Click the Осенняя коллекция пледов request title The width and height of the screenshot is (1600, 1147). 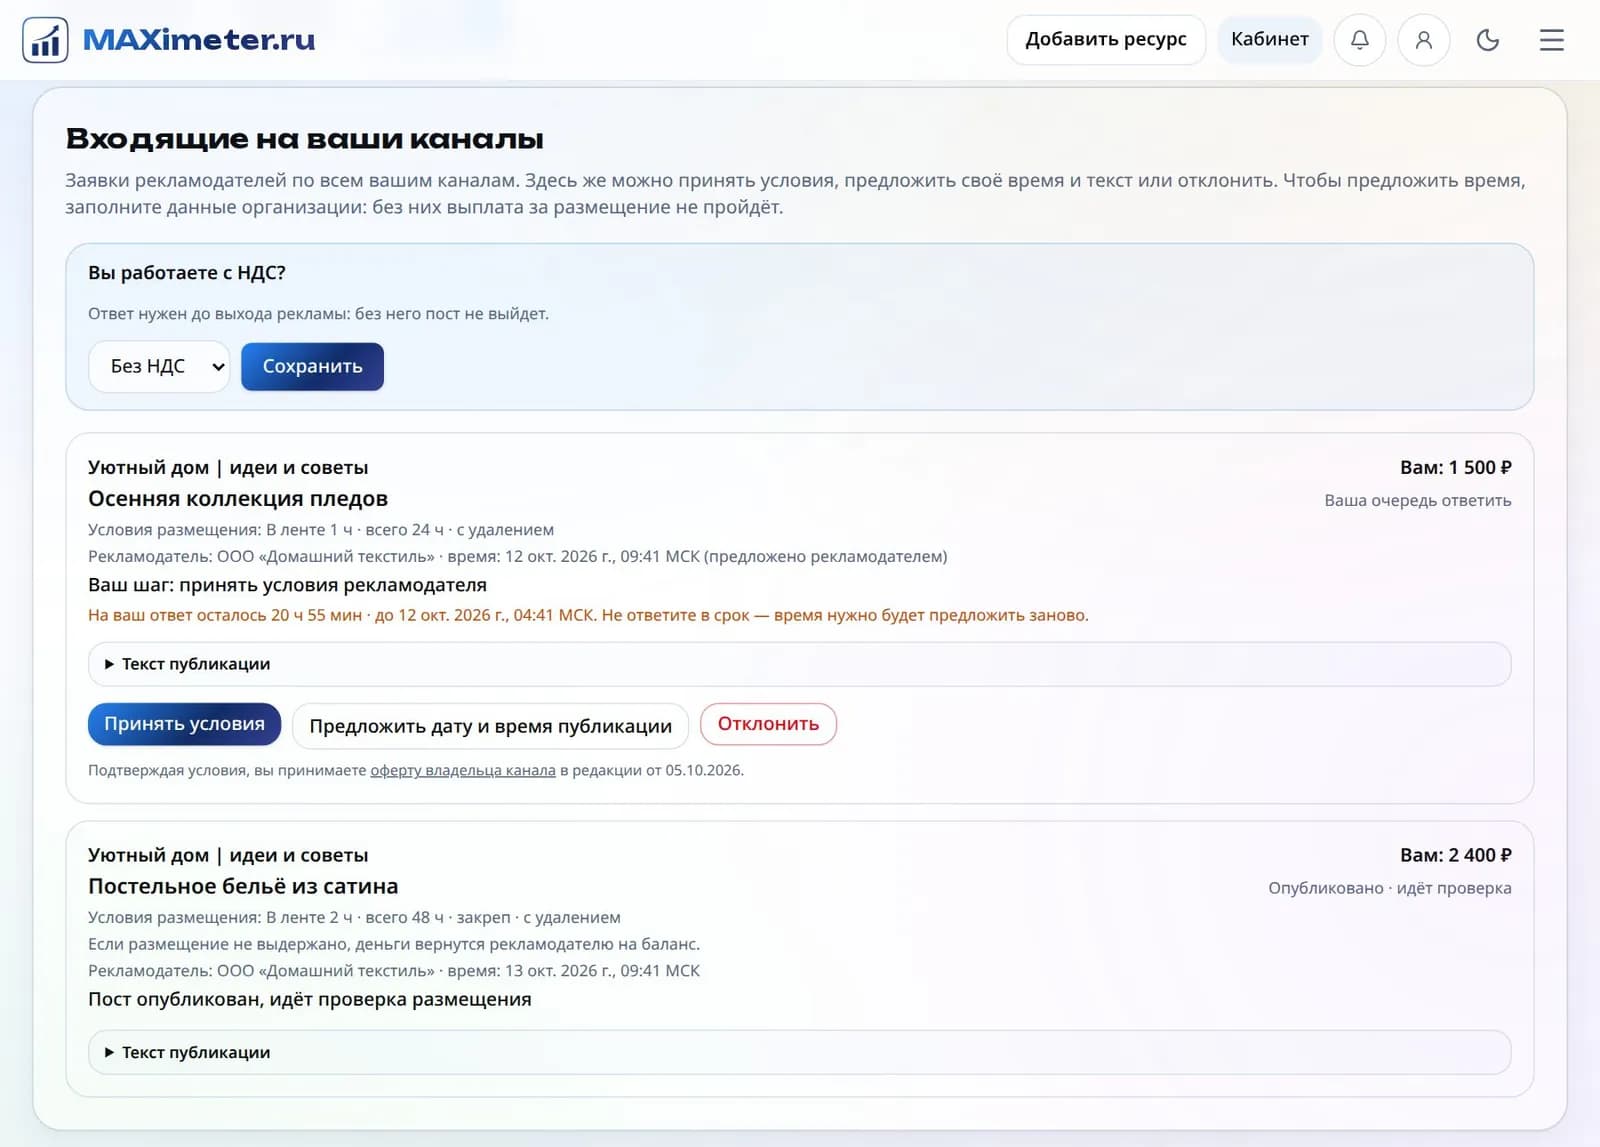[x=238, y=498]
